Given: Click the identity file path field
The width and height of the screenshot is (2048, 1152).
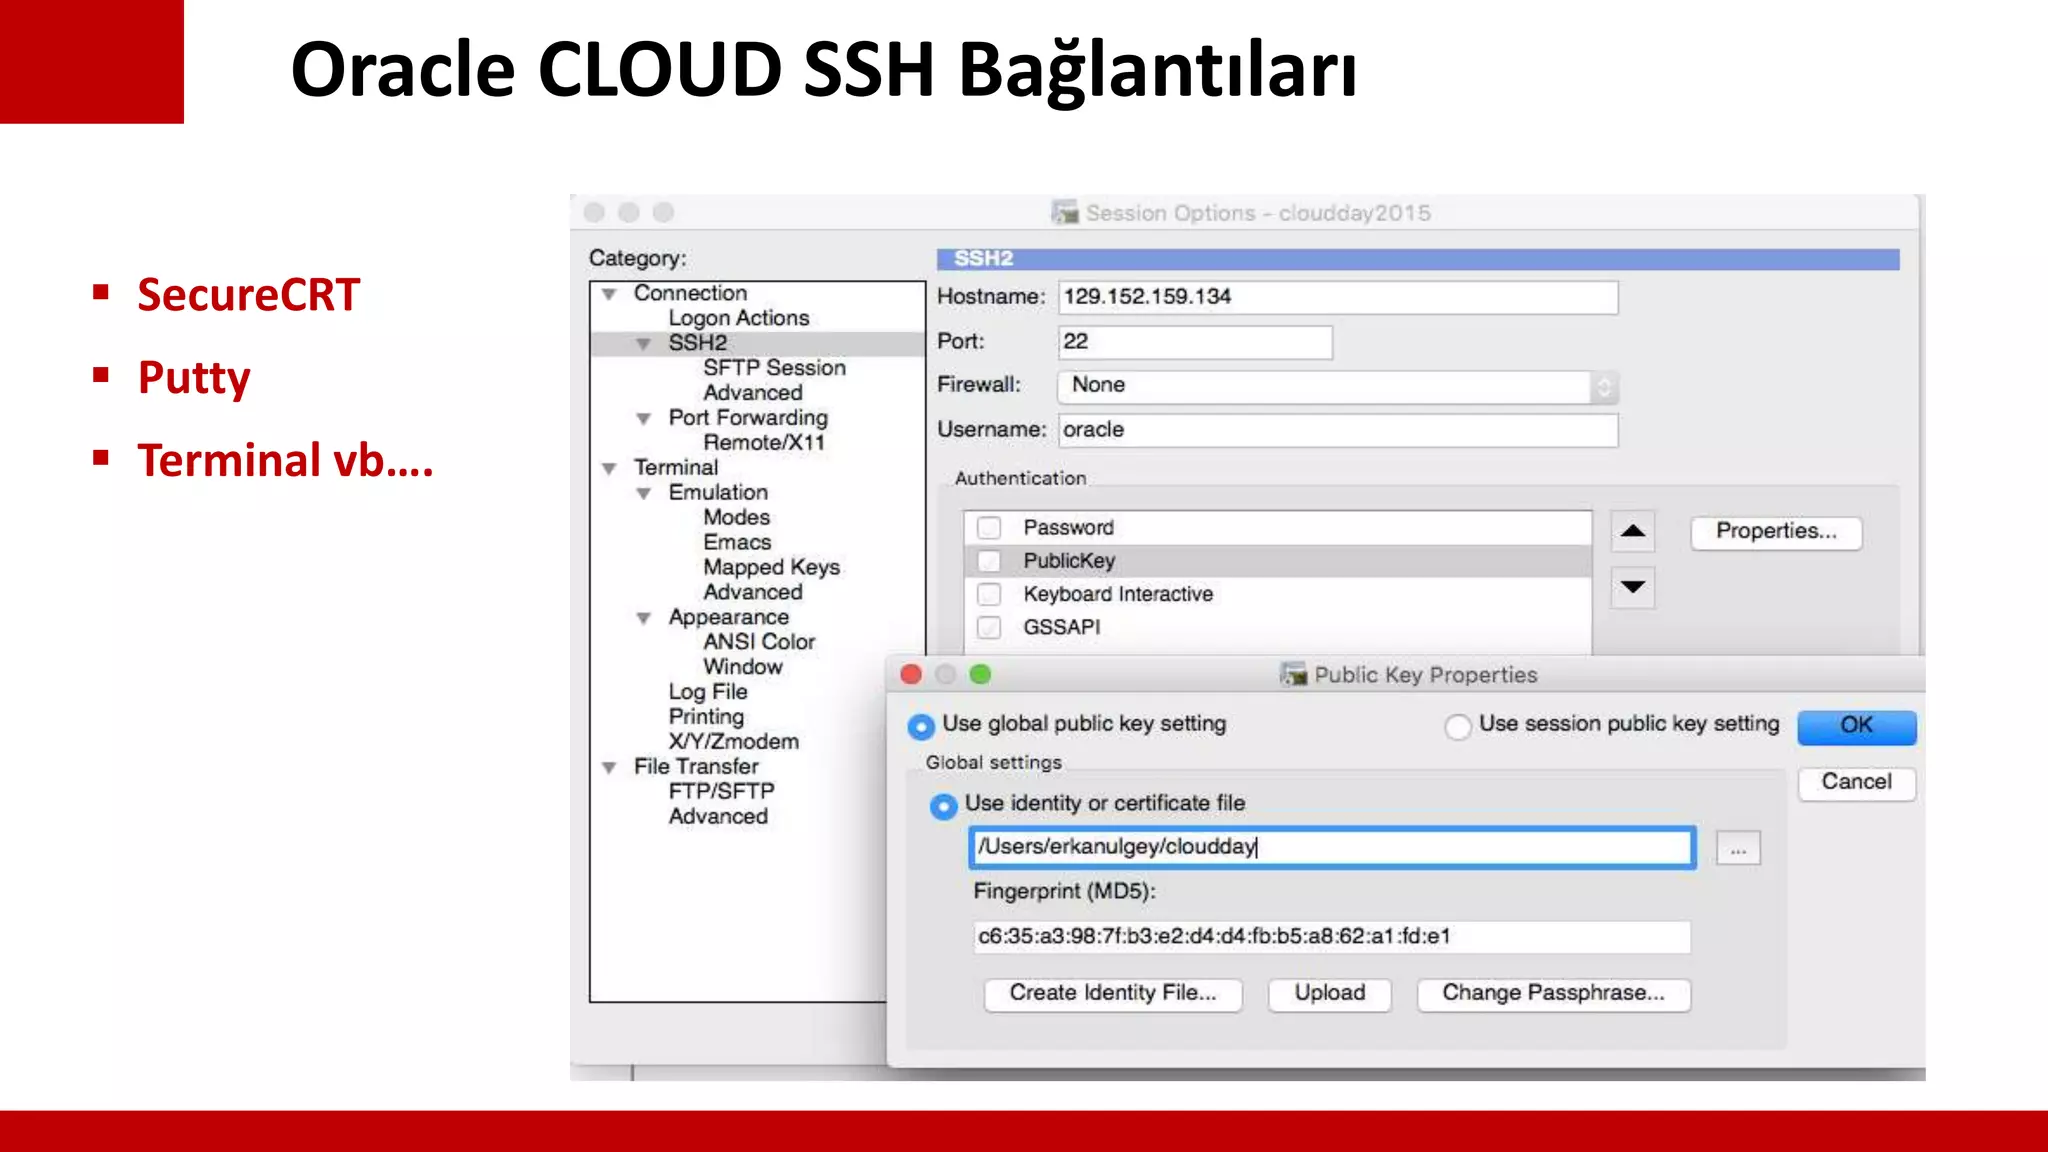Looking at the screenshot, I should pyautogui.click(x=1332, y=848).
